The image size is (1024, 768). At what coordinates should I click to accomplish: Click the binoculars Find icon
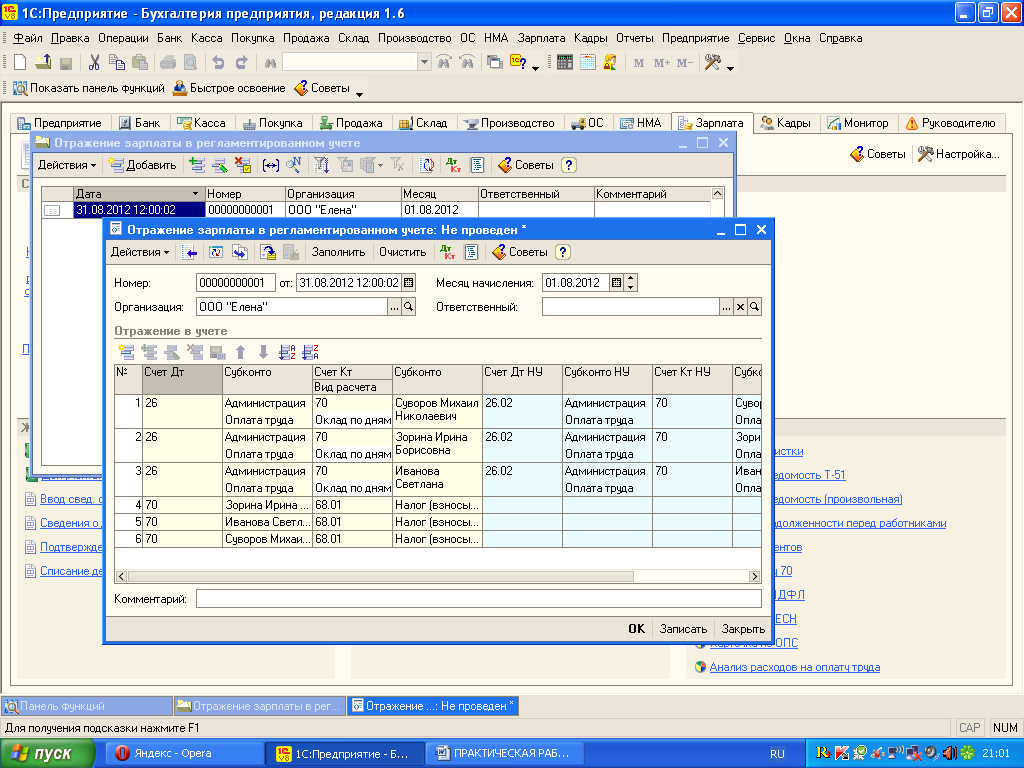(270, 63)
